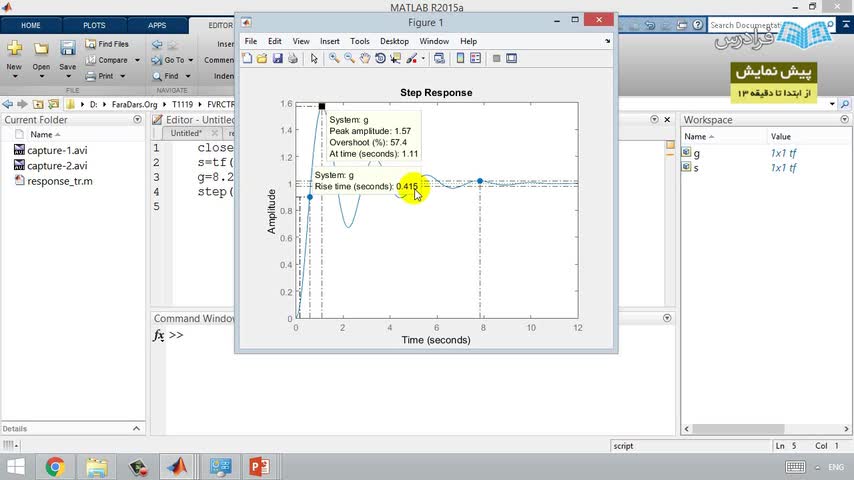Select the Brush data tool
The image size is (854, 480).
click(412, 58)
